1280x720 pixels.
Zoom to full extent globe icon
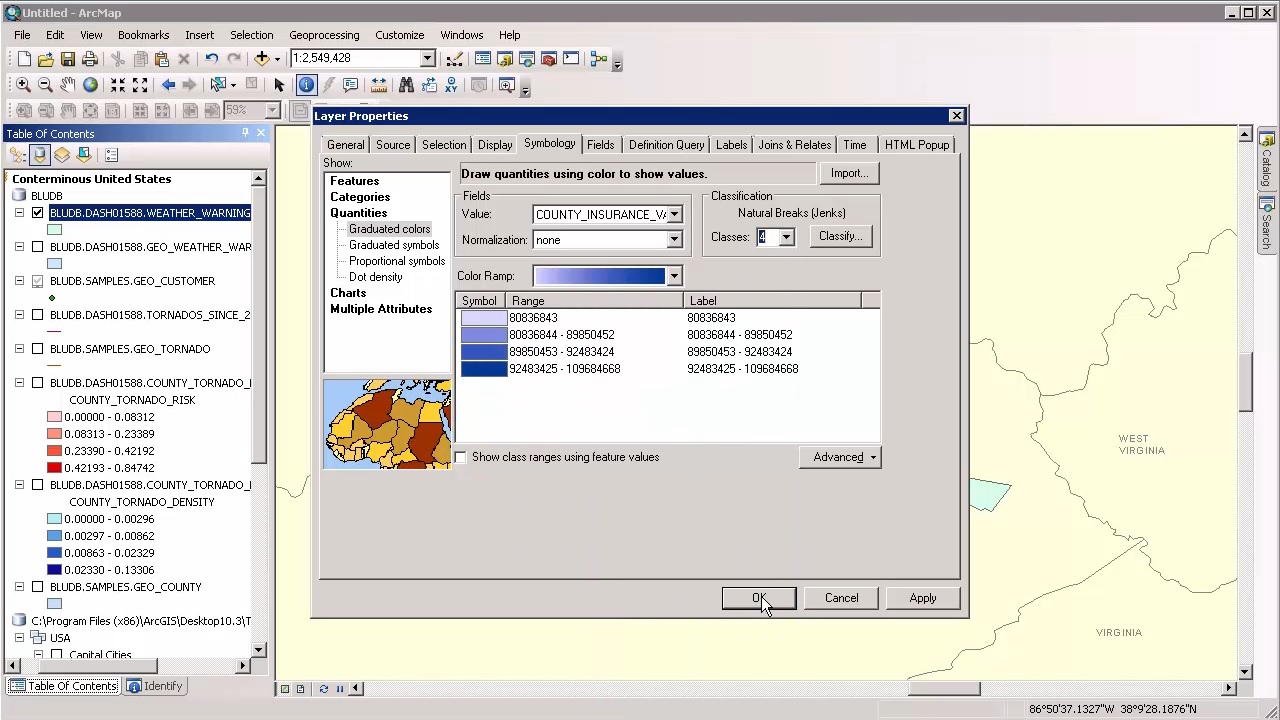[90, 85]
